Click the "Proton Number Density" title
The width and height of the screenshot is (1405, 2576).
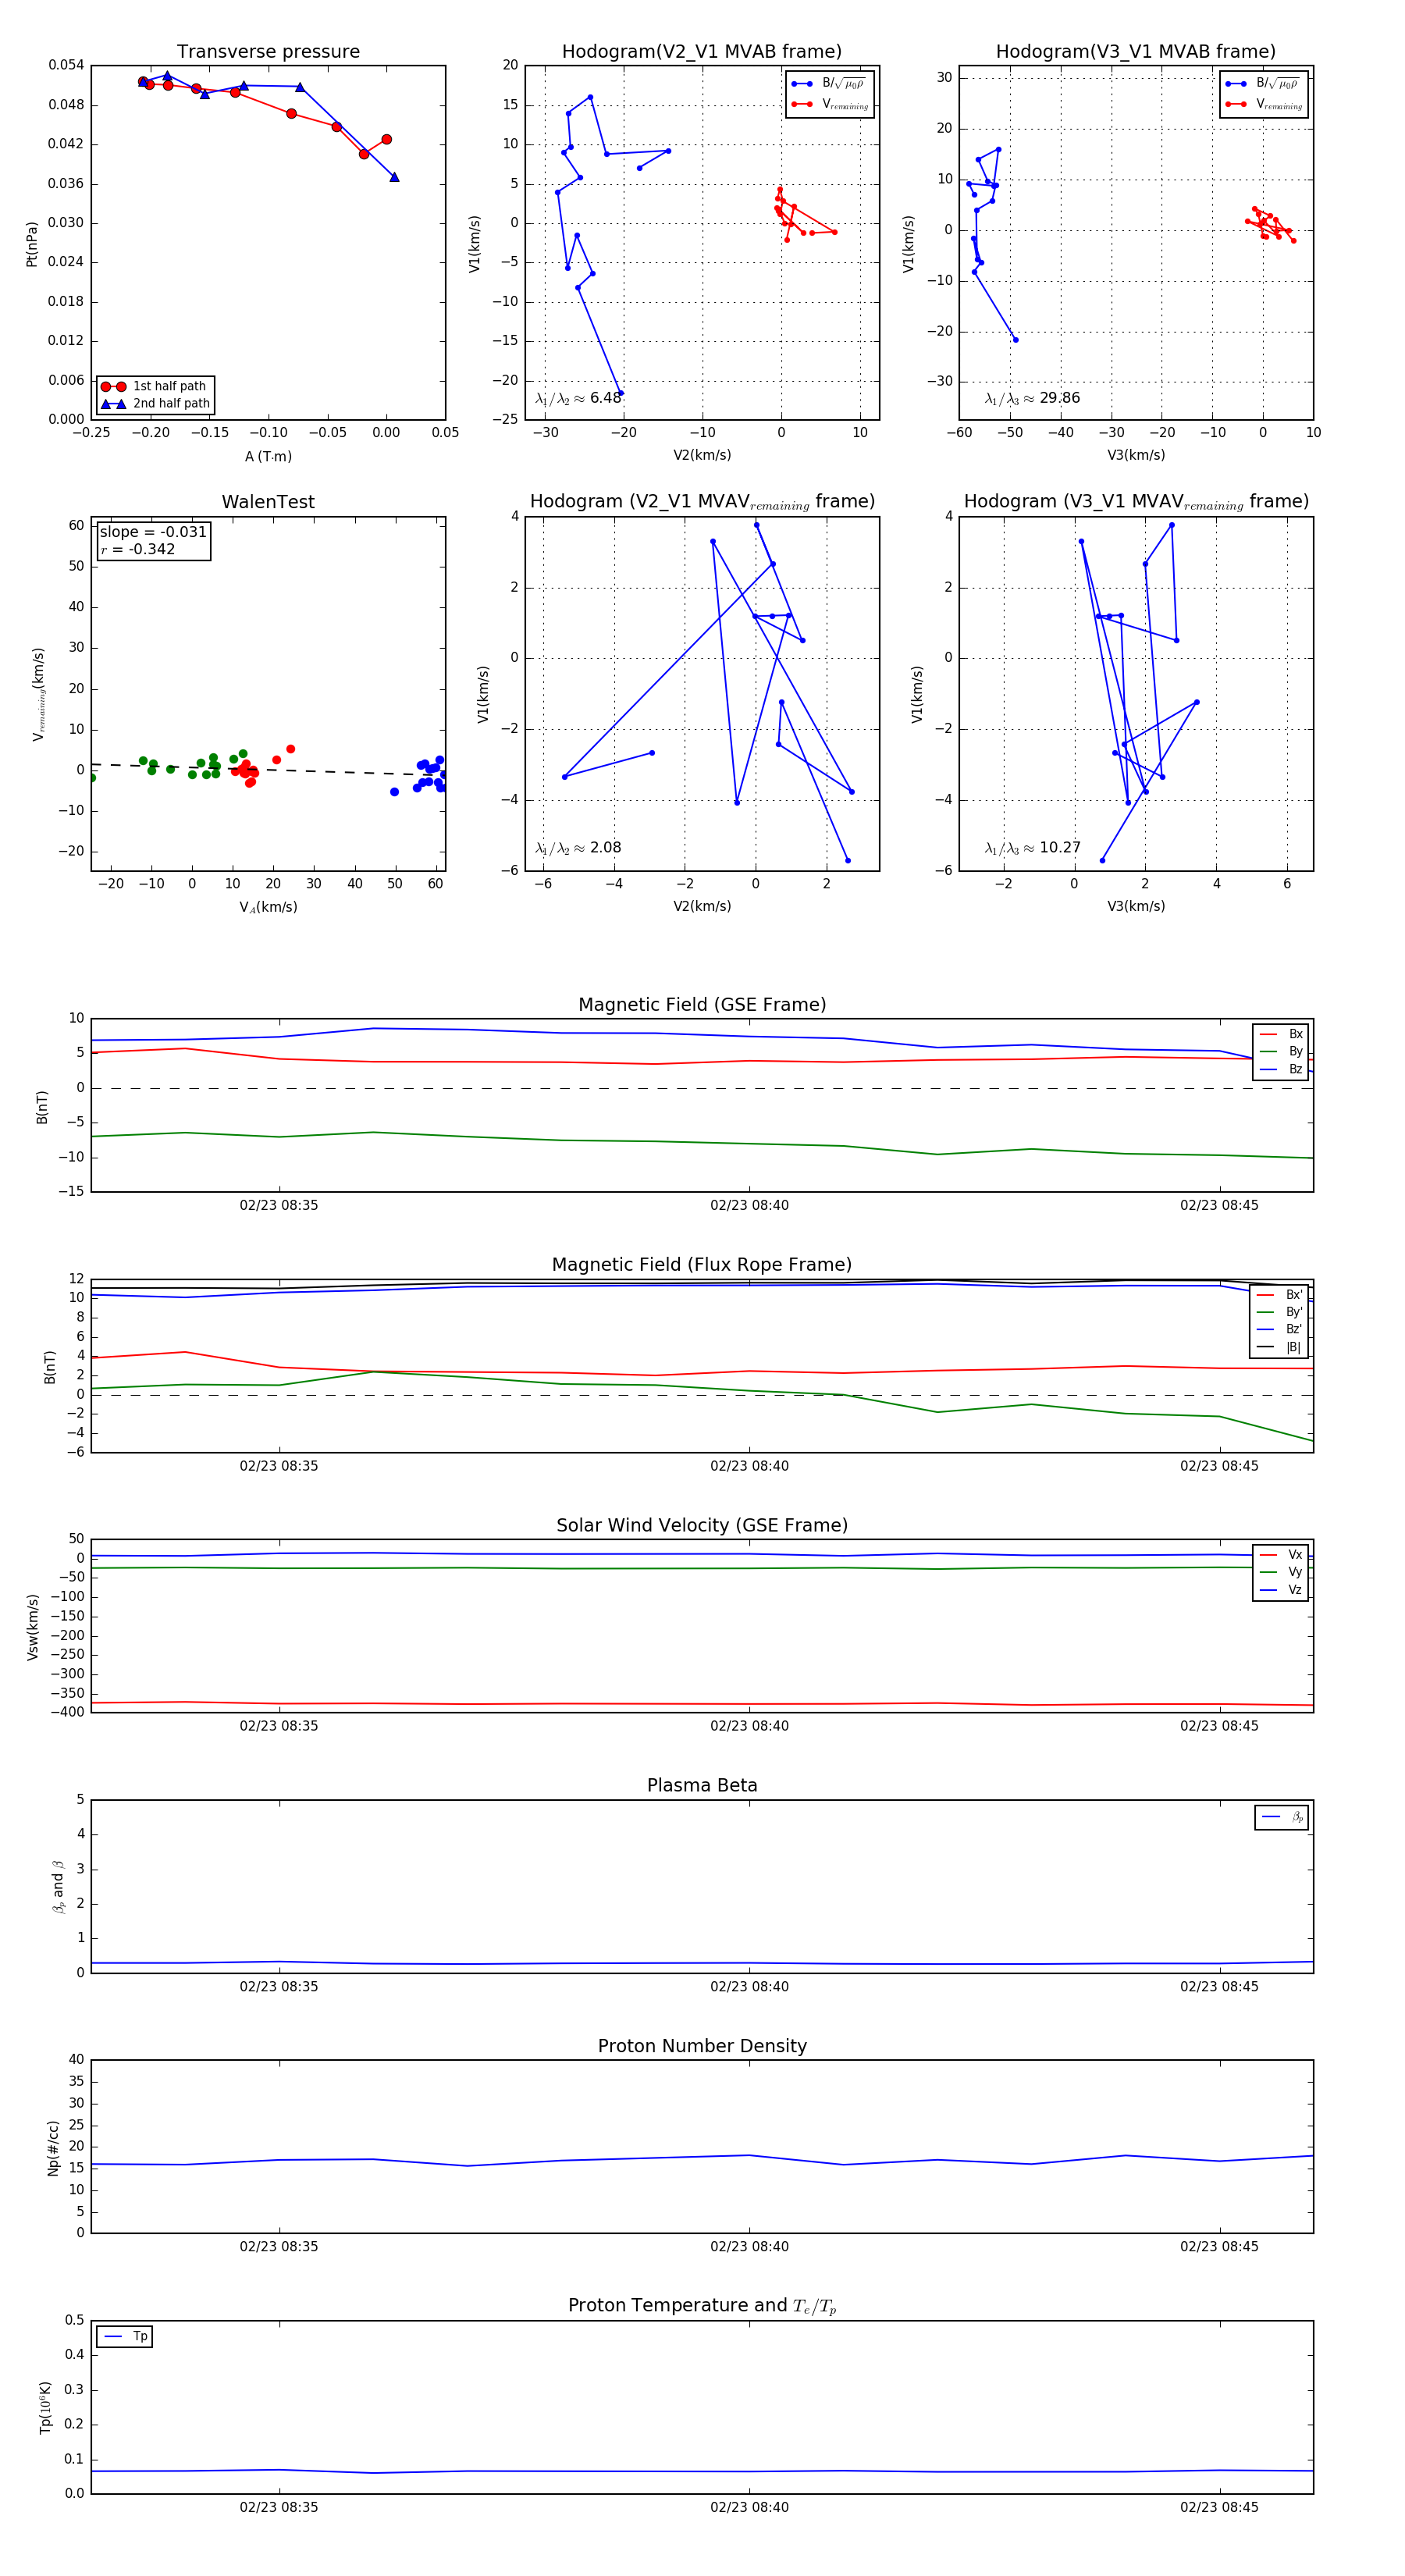tap(702, 2045)
